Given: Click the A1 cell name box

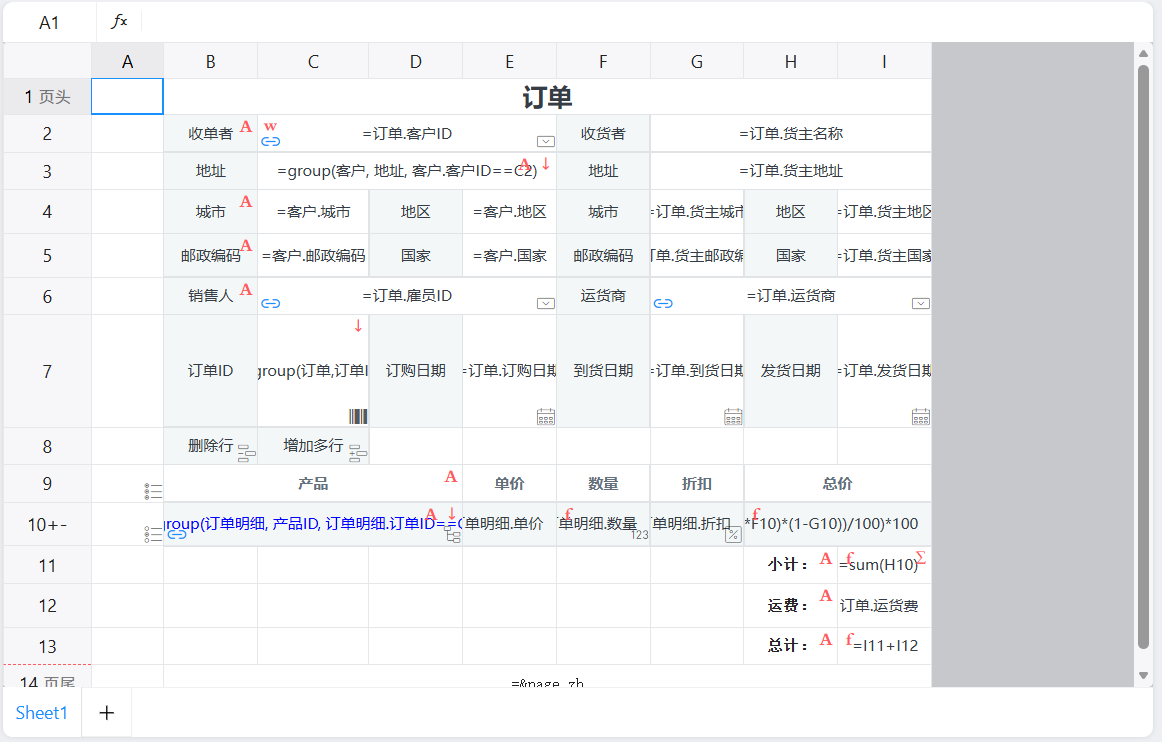Looking at the screenshot, I should coord(49,23).
